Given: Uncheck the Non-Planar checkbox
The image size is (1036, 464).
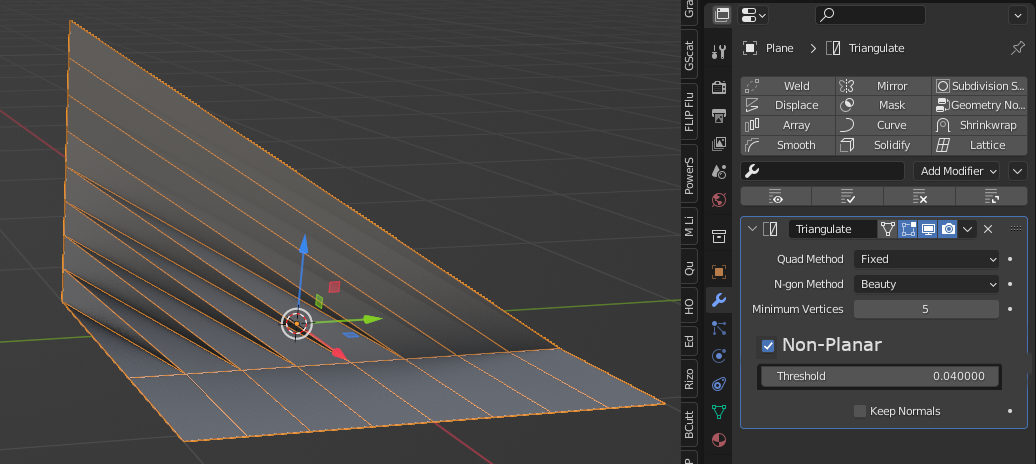Looking at the screenshot, I should pyautogui.click(x=768, y=346).
